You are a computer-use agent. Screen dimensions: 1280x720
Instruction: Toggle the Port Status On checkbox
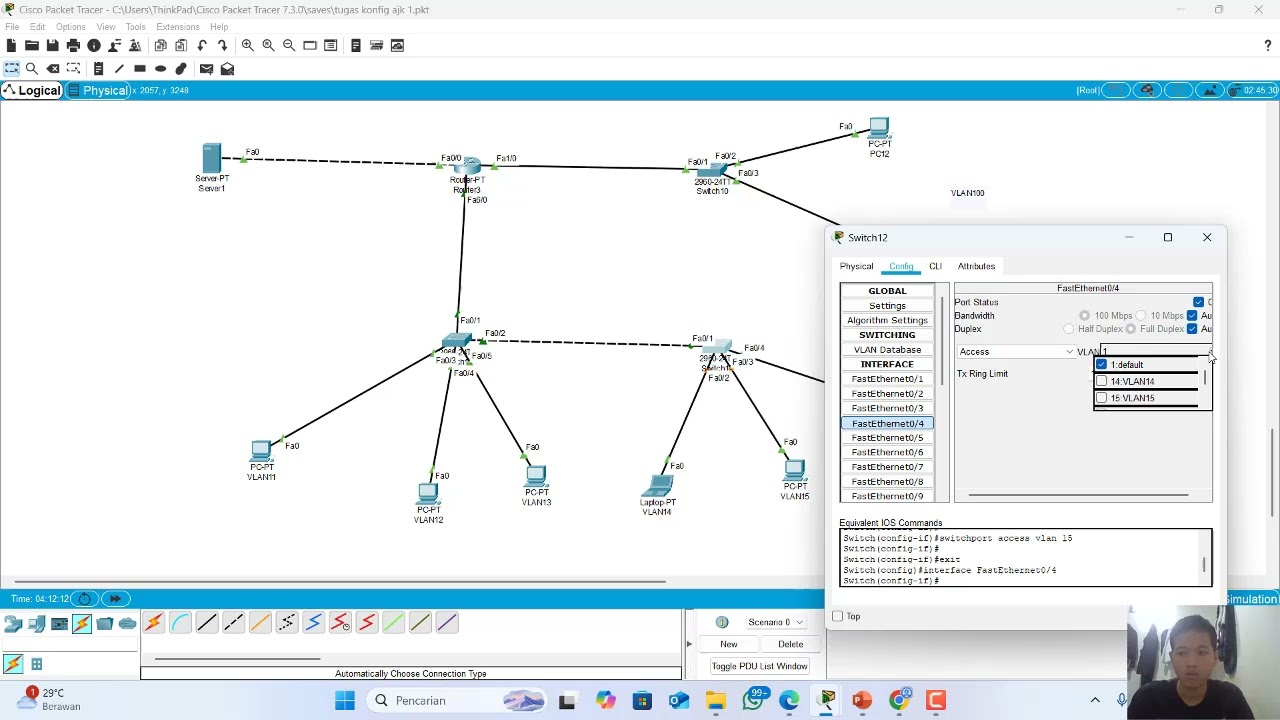click(1198, 302)
